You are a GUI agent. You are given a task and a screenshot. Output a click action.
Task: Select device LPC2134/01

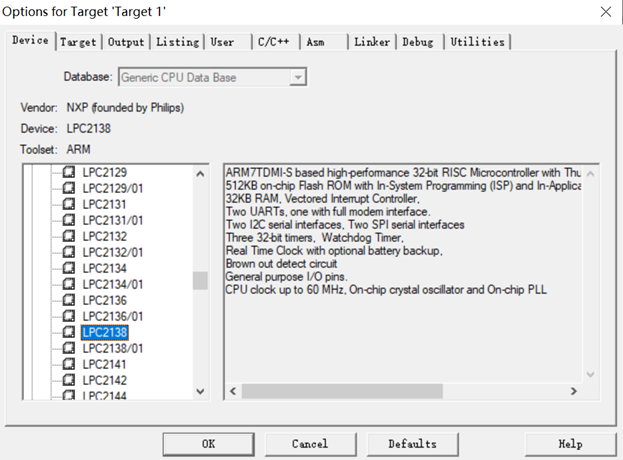tap(113, 284)
